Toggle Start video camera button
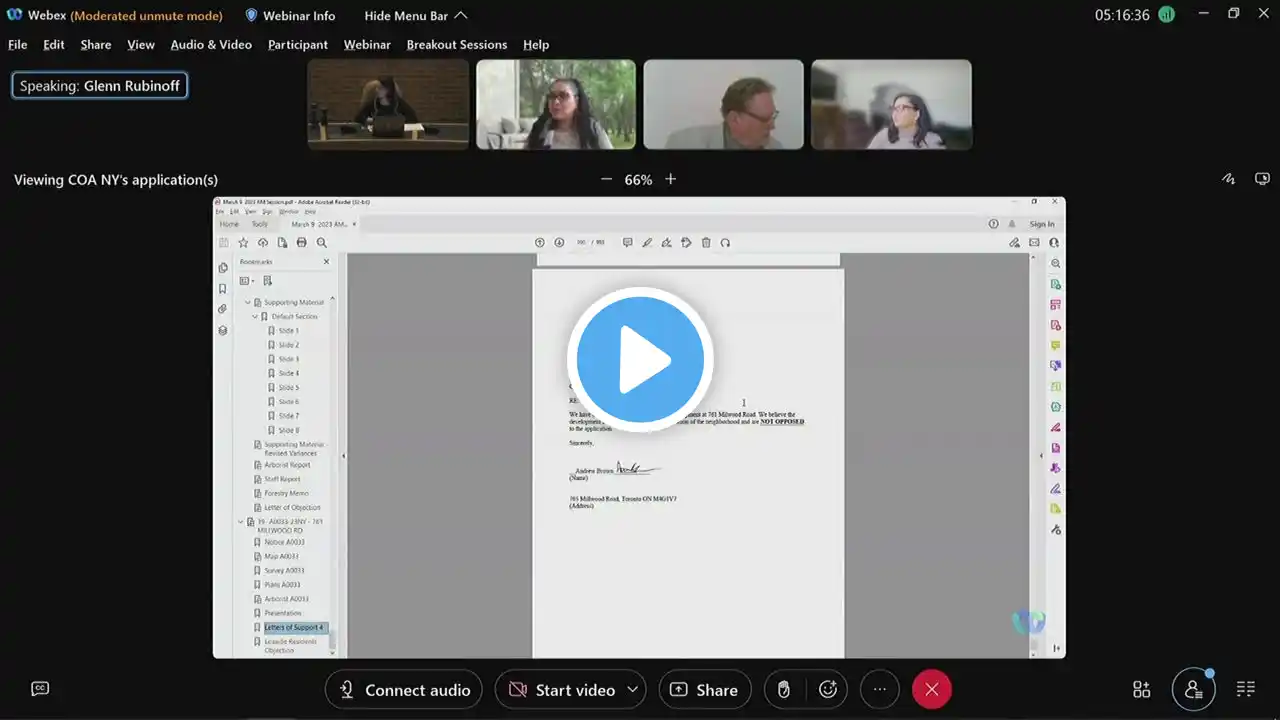The height and width of the screenshot is (720, 1280). [x=562, y=690]
